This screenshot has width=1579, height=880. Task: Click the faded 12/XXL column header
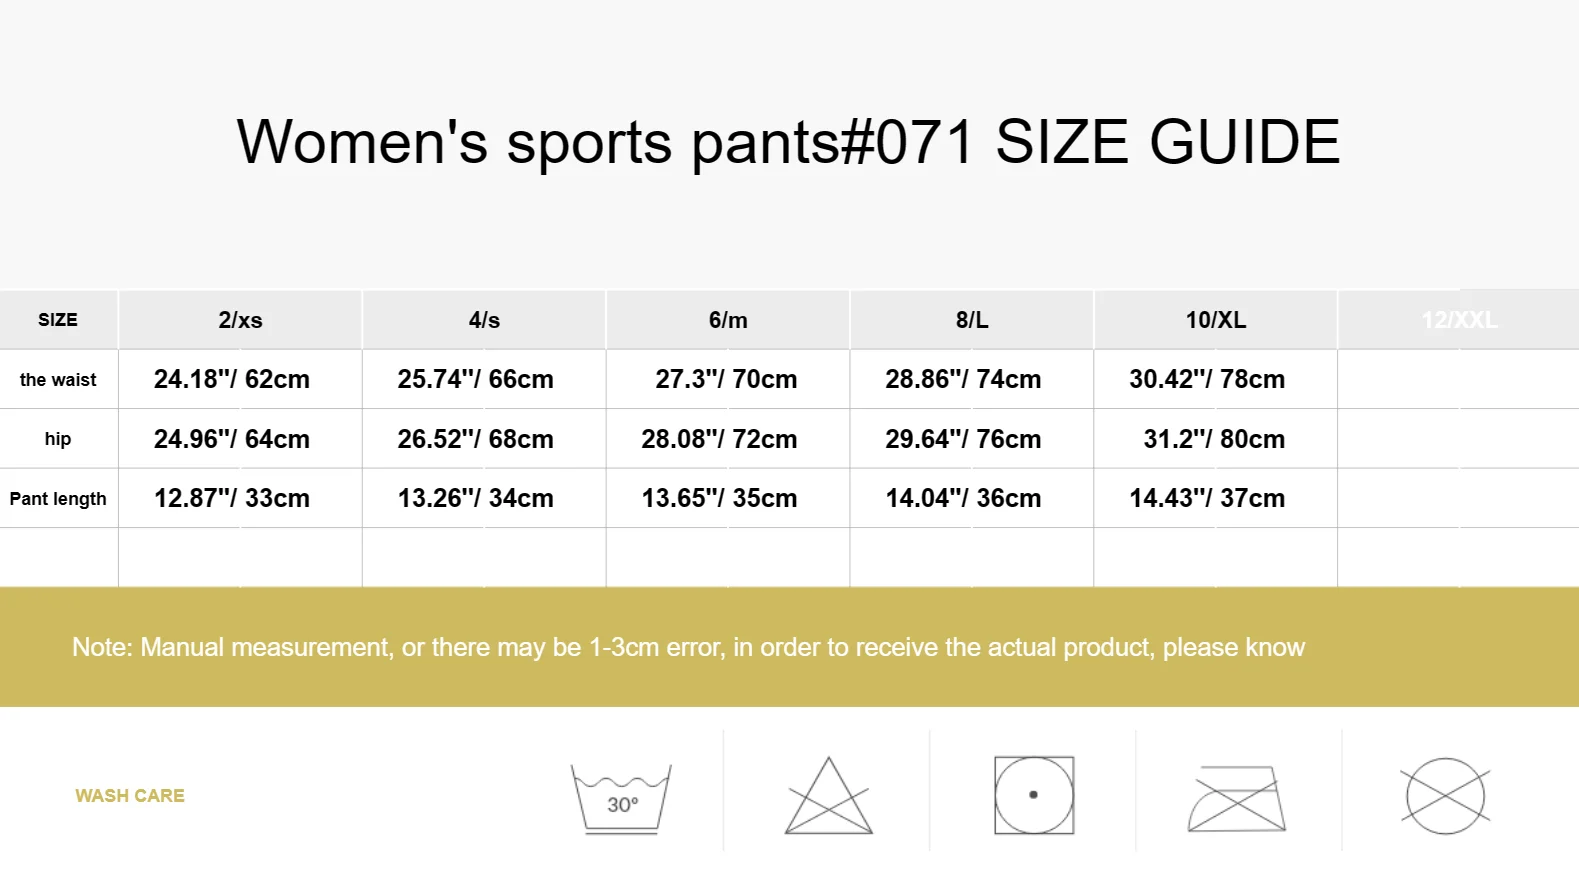pyautogui.click(x=1459, y=320)
